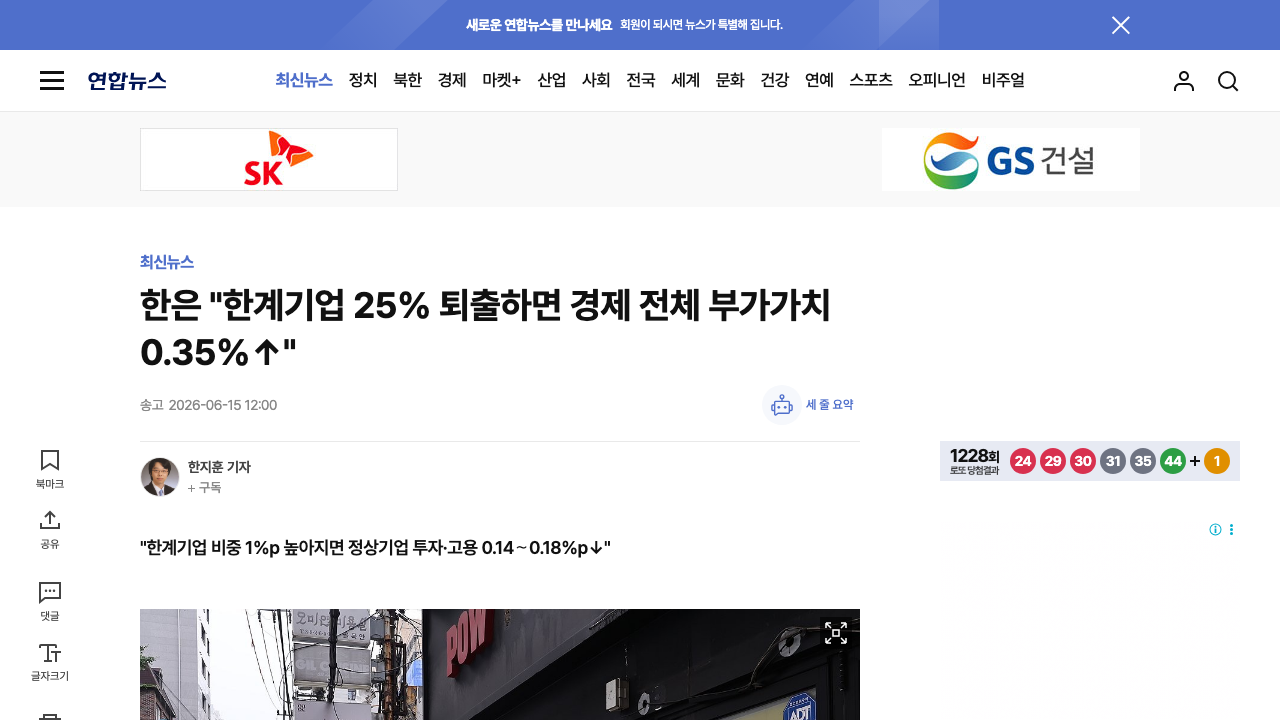Screen dimensions: 1280x720
Task: Open the 전국 section
Action: point(641,81)
